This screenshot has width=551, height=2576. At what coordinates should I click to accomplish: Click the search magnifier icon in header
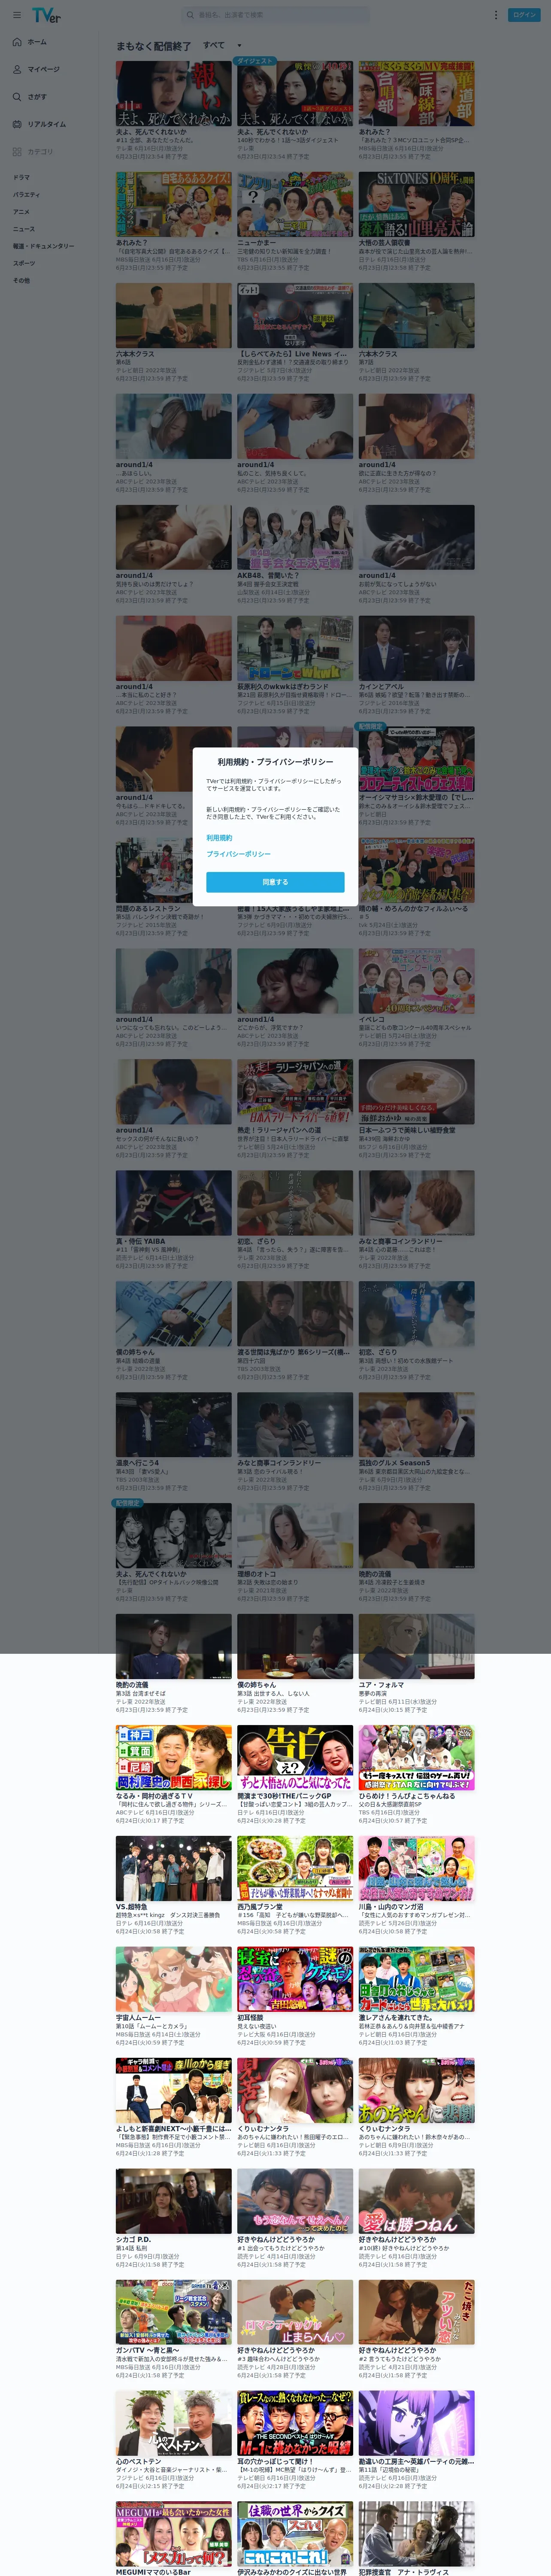click(x=190, y=15)
